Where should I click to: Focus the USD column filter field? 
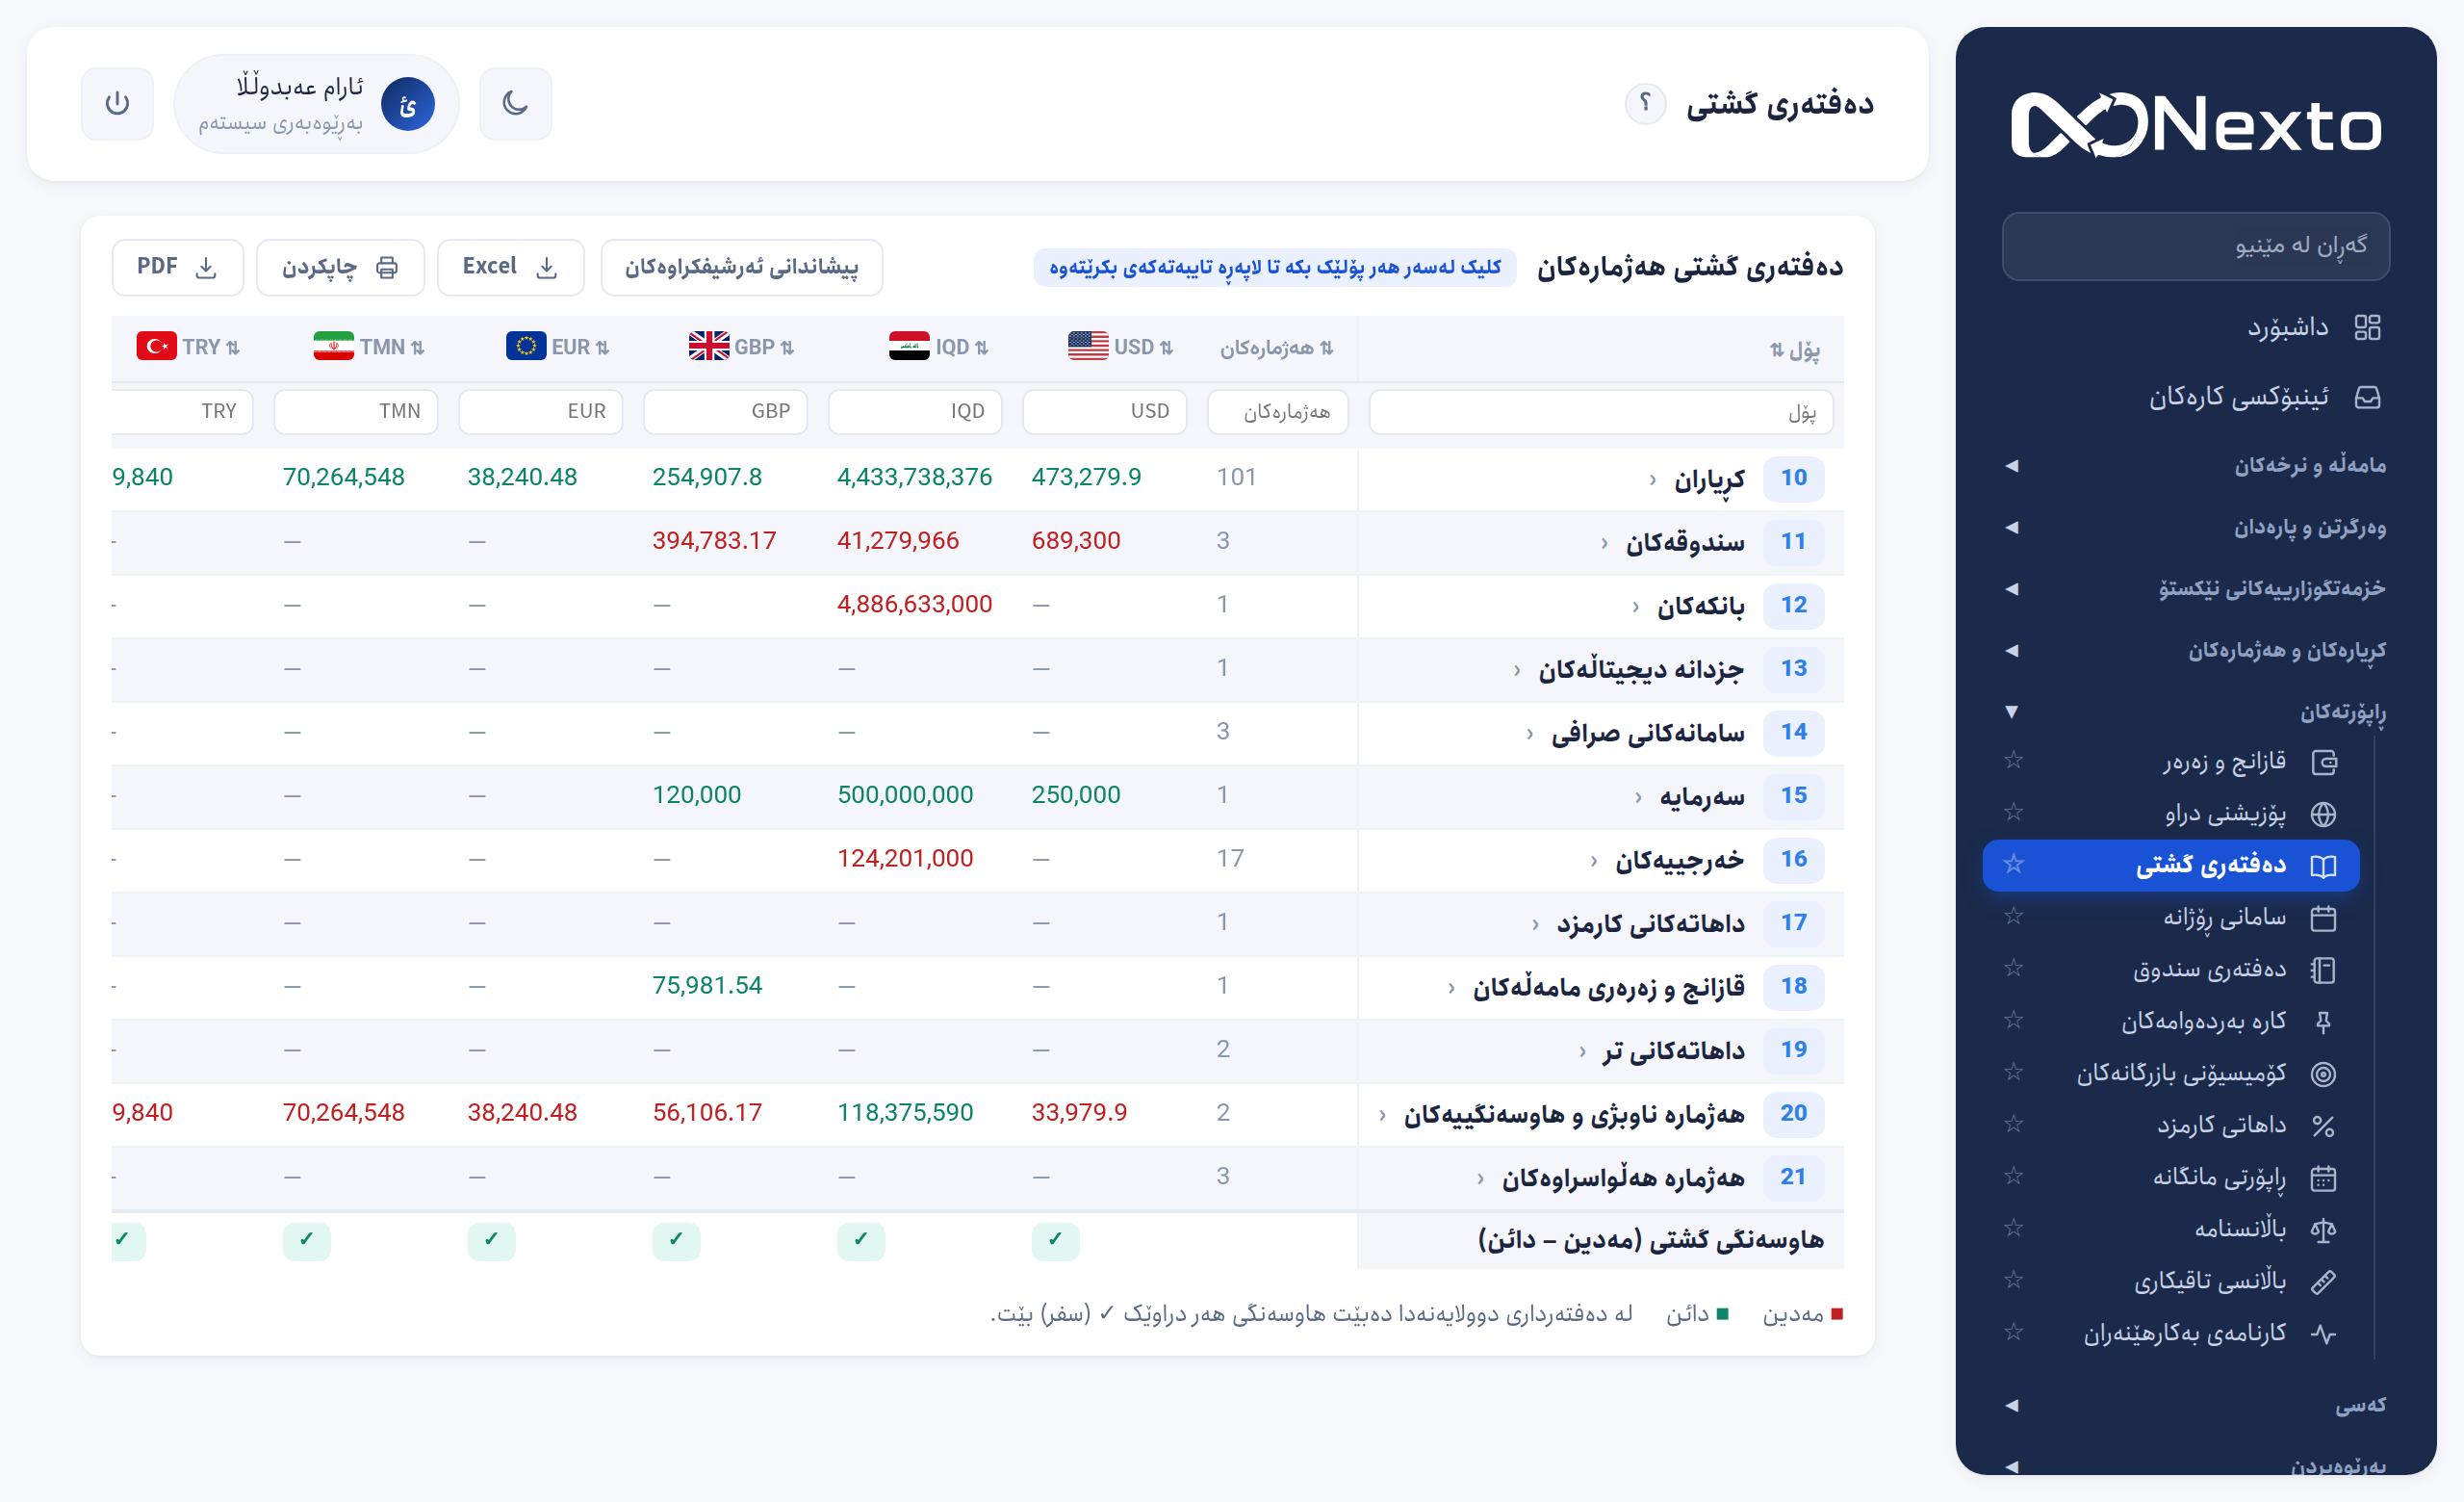point(1104,412)
